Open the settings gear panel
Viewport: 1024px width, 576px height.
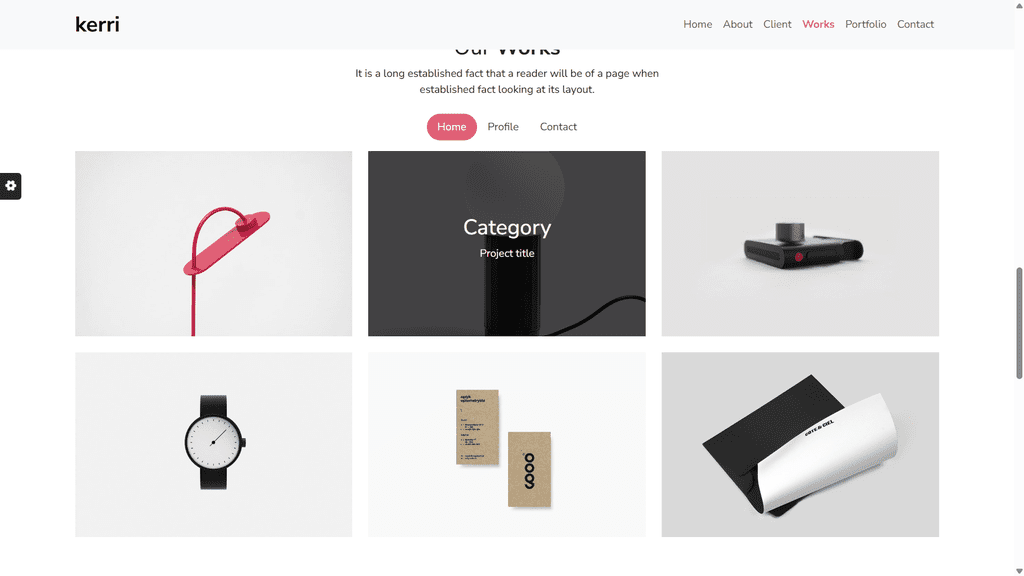click(x=10, y=186)
